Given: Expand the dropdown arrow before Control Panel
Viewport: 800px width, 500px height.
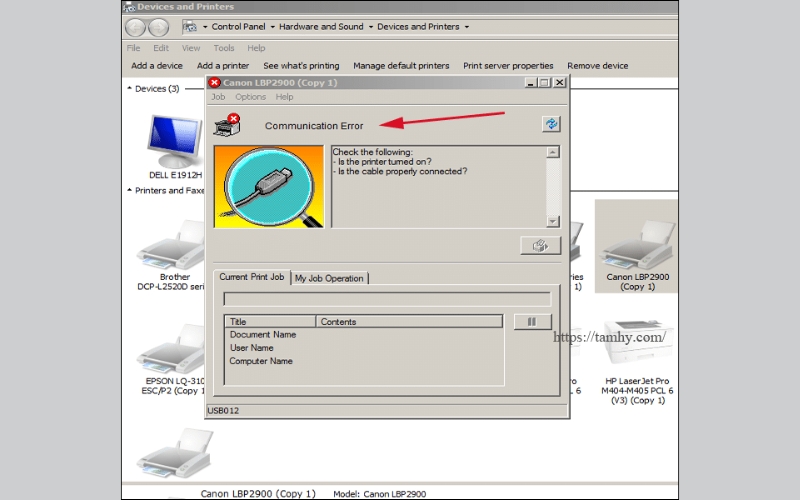Looking at the screenshot, I should click(x=205, y=27).
